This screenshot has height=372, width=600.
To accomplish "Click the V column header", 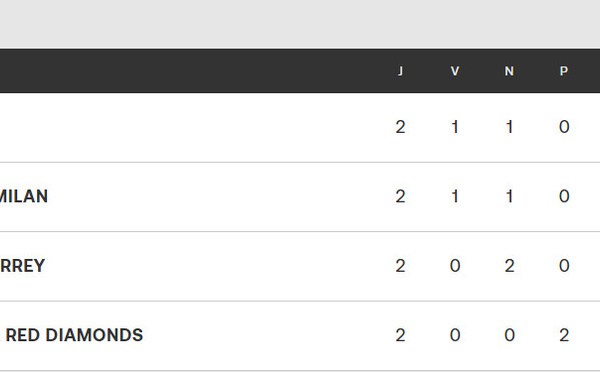I will click(x=455, y=71).
